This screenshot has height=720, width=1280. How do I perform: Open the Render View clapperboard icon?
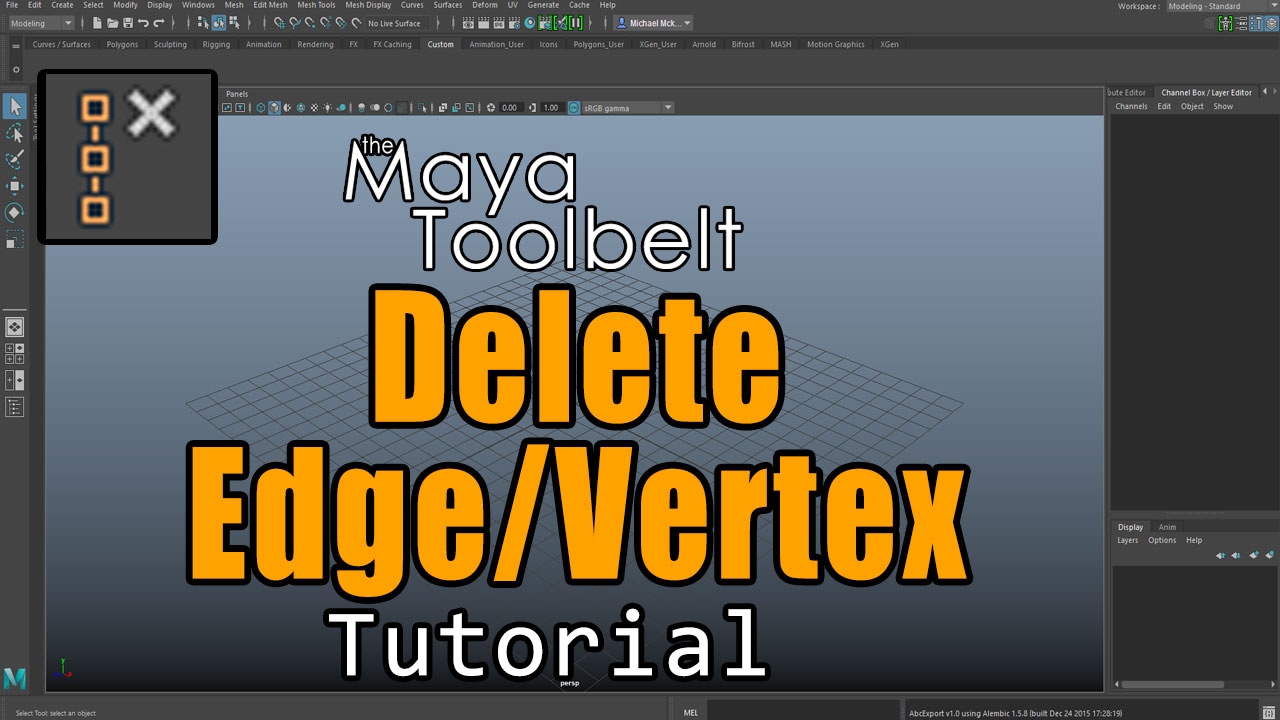pyautogui.click(x=468, y=23)
